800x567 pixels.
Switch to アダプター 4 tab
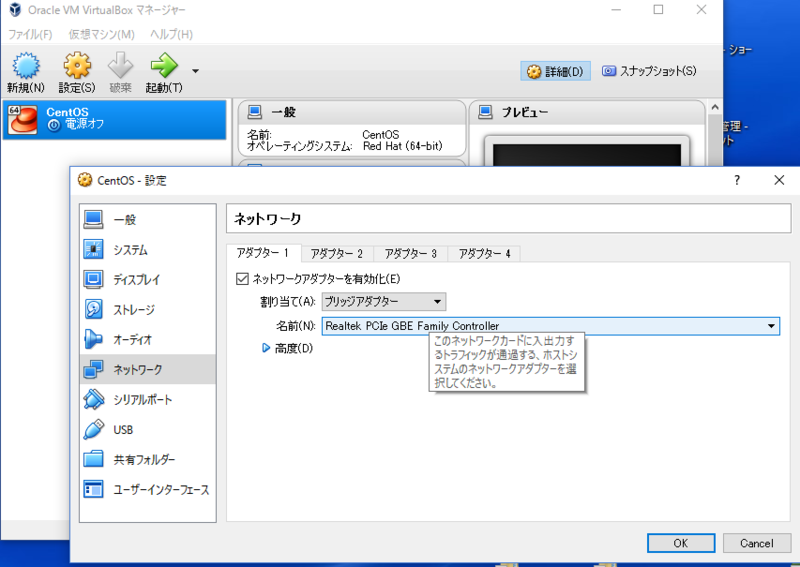click(x=484, y=253)
